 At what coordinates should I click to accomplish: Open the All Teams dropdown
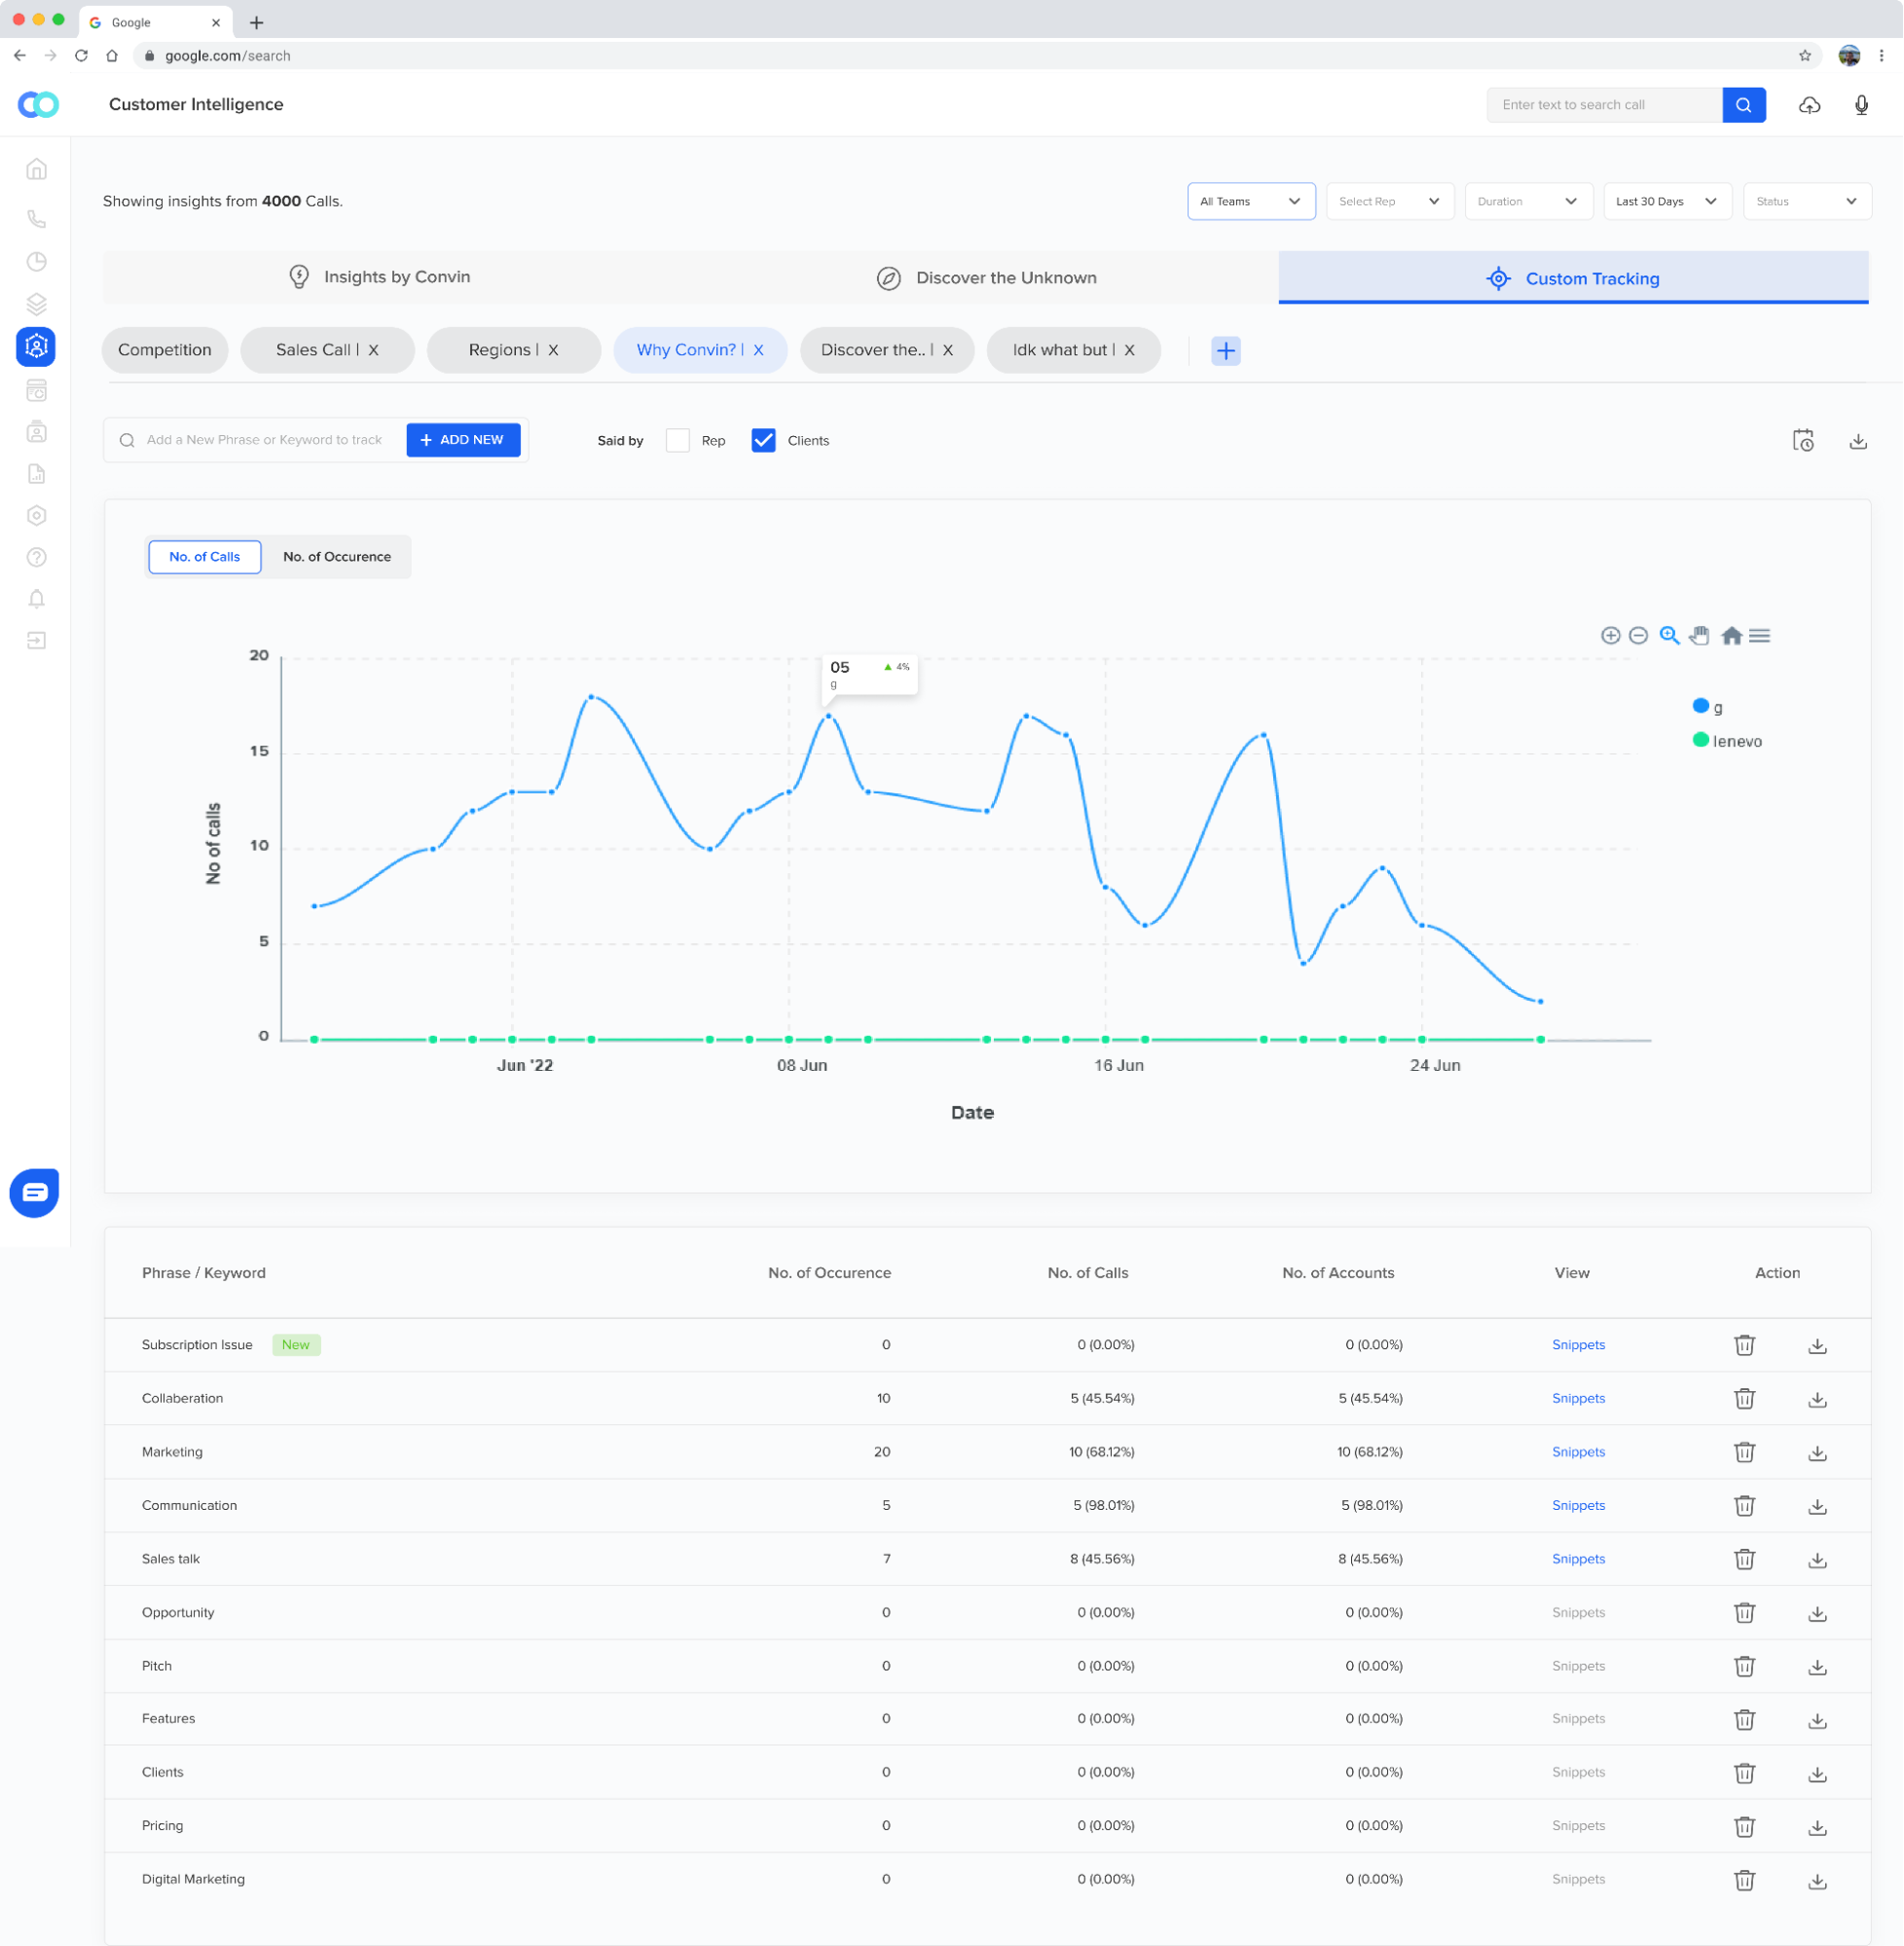click(1250, 202)
